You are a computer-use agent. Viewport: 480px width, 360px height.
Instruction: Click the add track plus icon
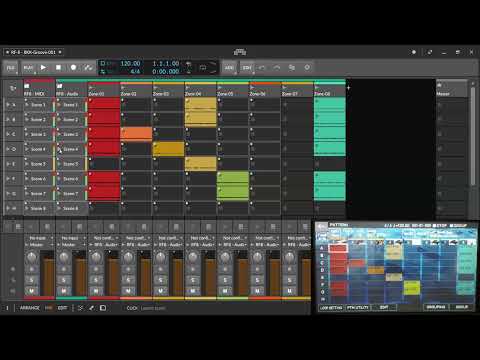click(x=348, y=88)
